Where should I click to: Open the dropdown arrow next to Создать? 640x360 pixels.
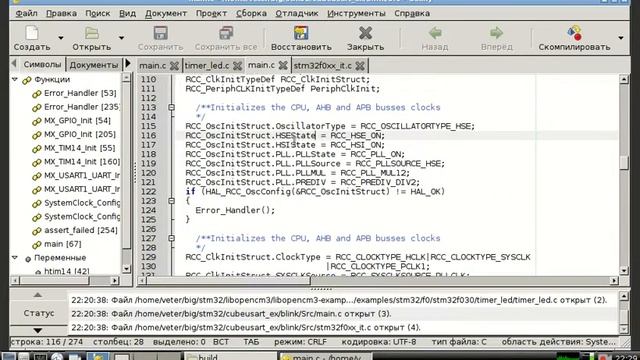pos(61,38)
